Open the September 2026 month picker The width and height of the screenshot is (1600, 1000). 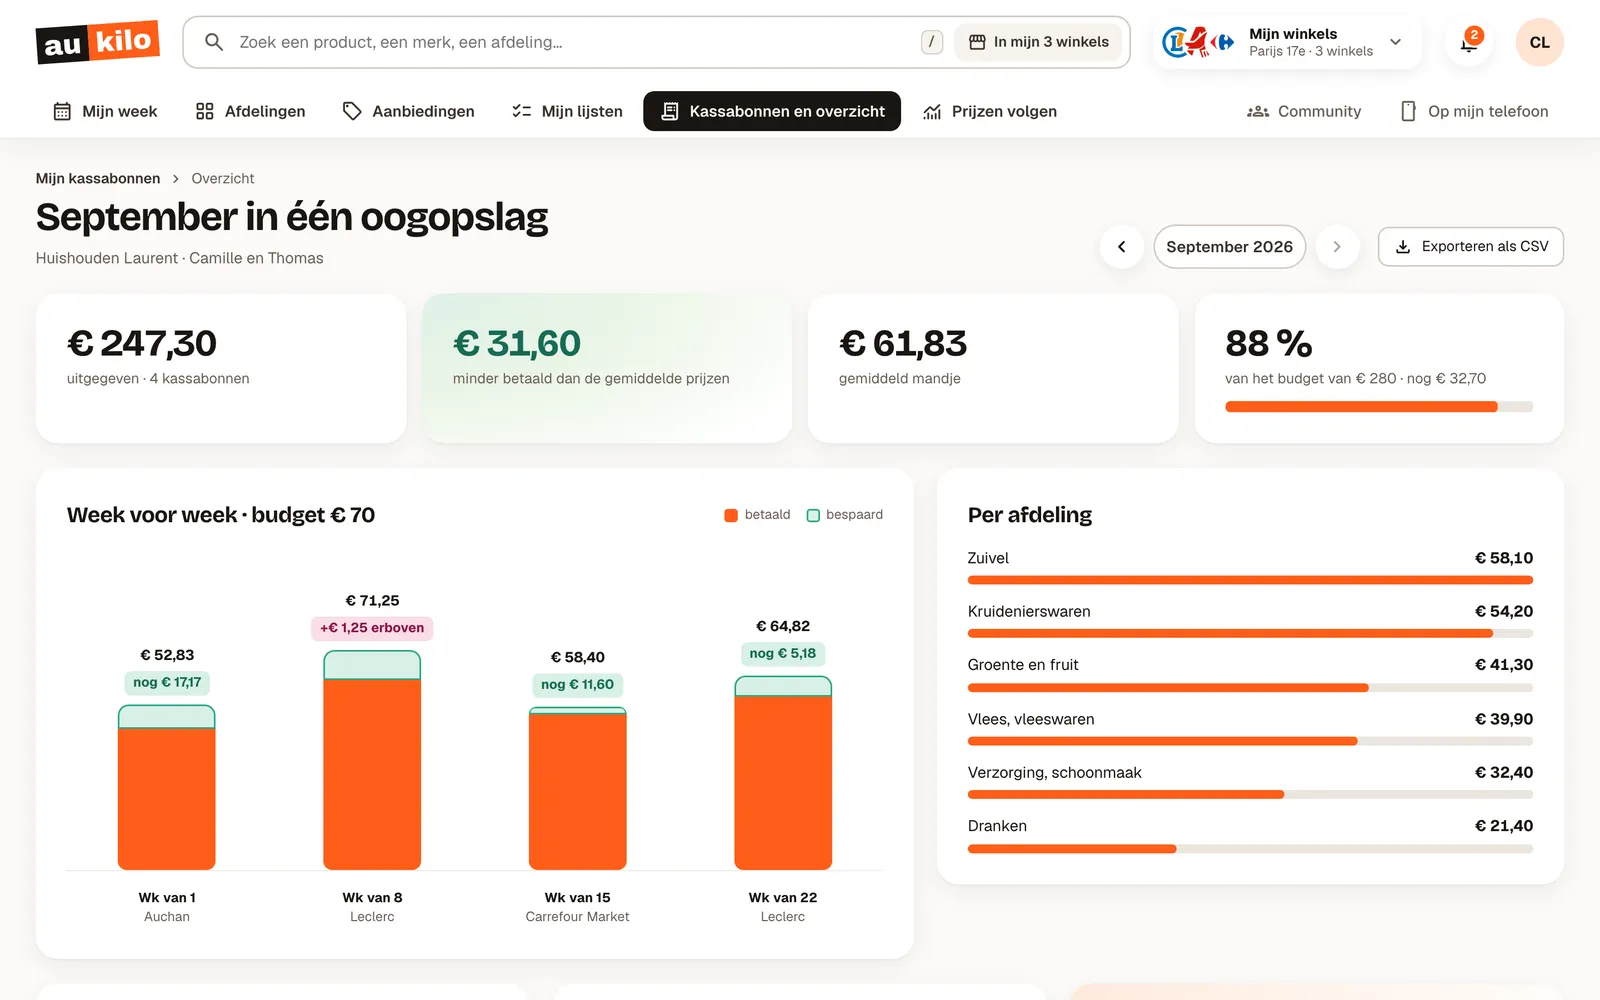(x=1229, y=247)
